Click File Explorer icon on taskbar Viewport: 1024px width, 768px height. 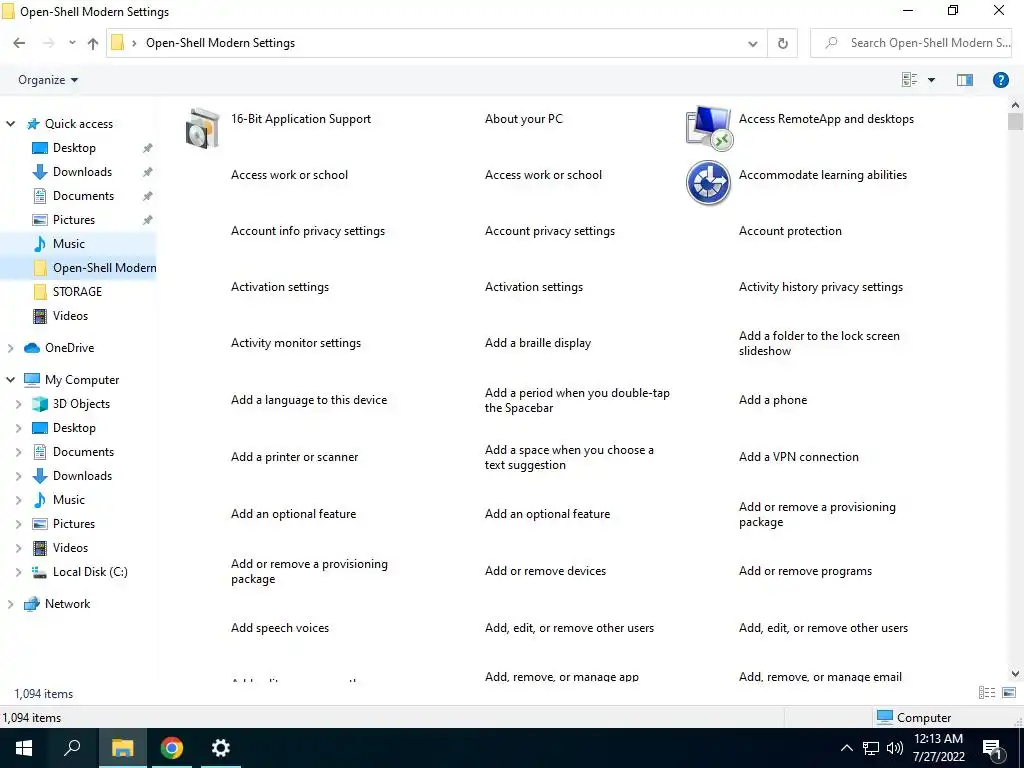click(122, 748)
